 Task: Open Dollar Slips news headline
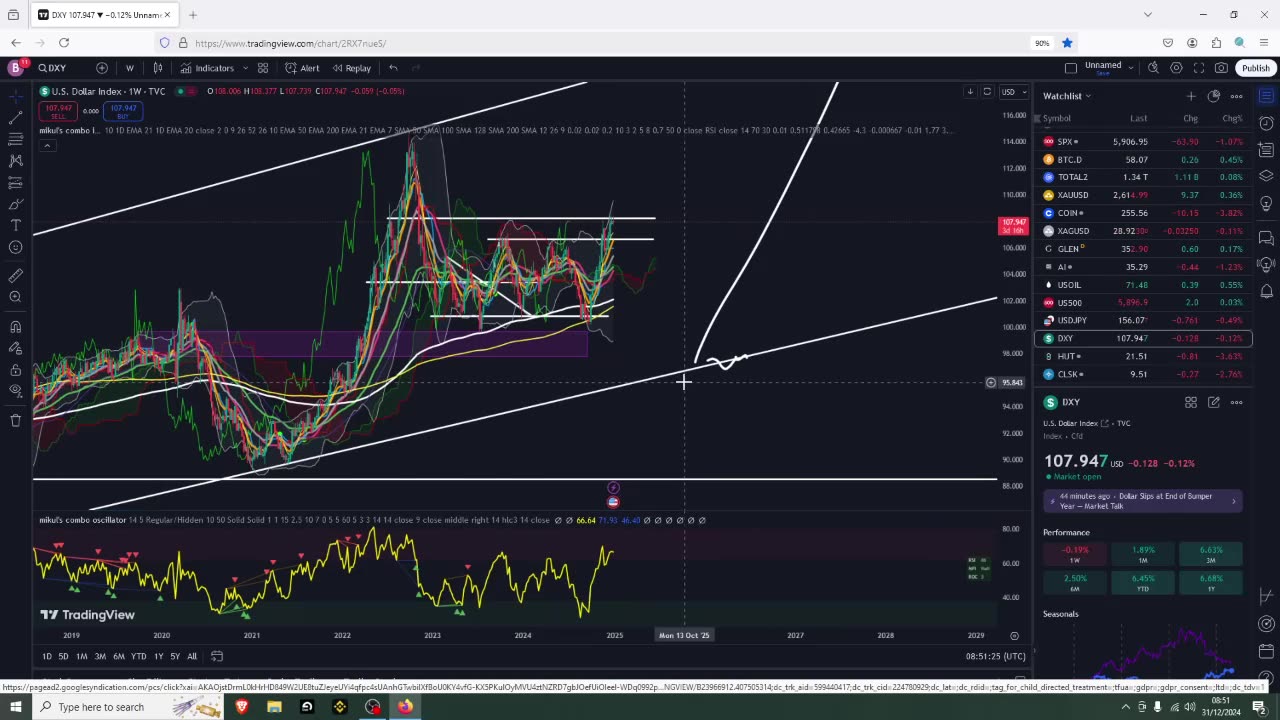[x=1142, y=501]
